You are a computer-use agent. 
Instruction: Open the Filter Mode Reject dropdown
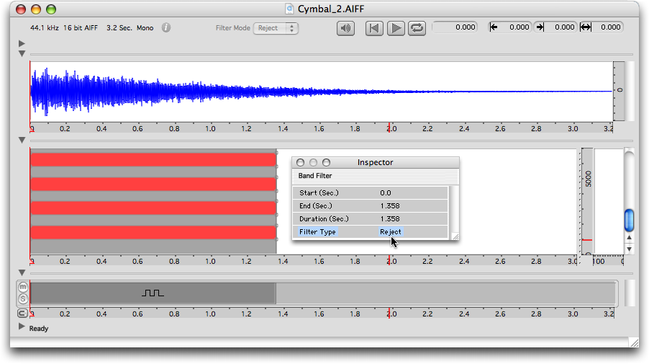coord(276,28)
